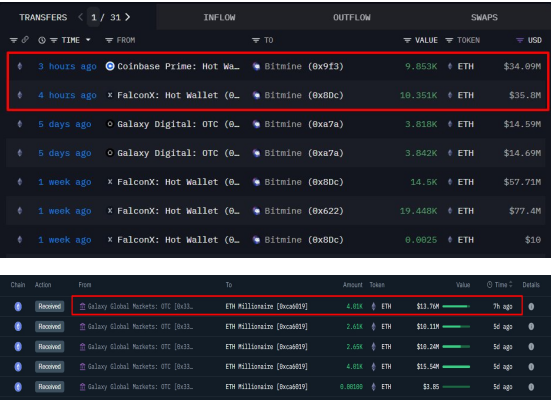
Task: Open VALUE column filter
Action: click(x=407, y=40)
